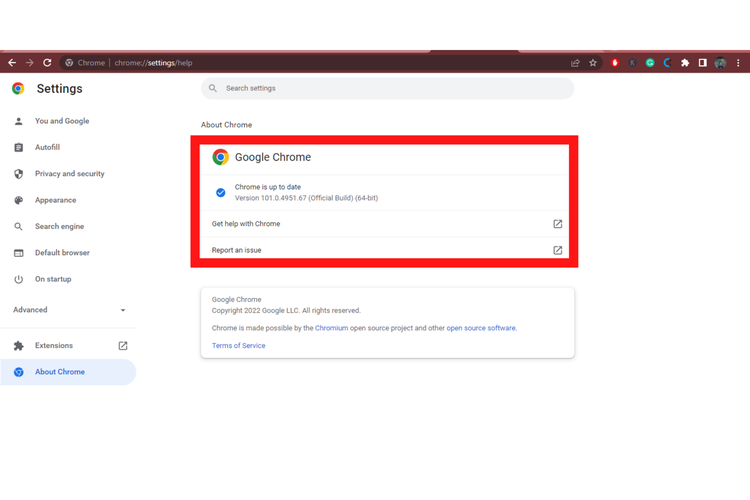Click external link icon for Get help with Chrome
The image size is (750, 500).
(x=558, y=224)
